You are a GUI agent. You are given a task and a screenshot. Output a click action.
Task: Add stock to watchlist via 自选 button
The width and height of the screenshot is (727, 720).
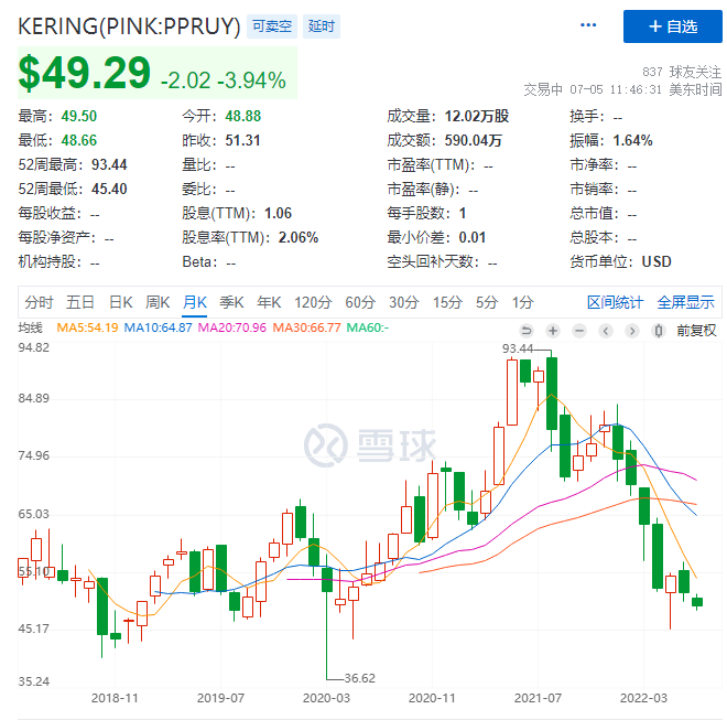[x=672, y=26]
